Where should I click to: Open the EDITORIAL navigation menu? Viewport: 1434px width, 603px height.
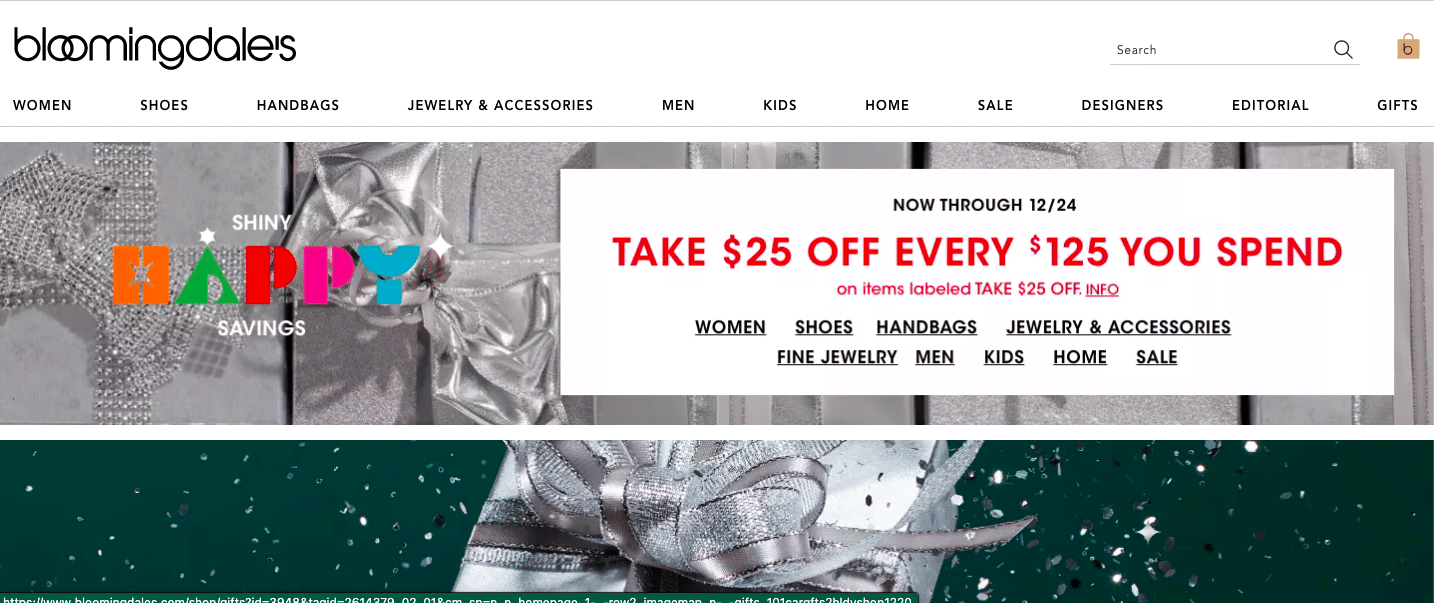tap(1270, 105)
